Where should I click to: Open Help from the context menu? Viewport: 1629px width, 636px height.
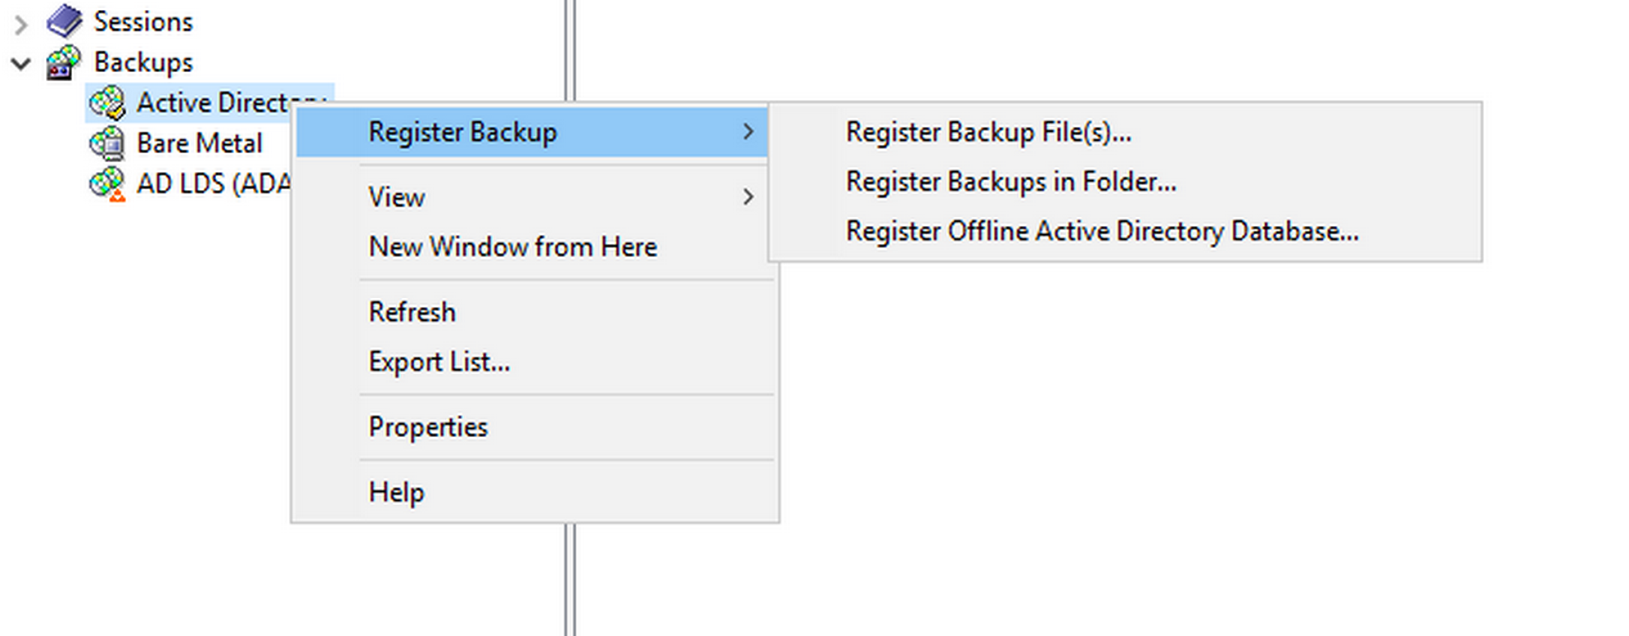(396, 492)
